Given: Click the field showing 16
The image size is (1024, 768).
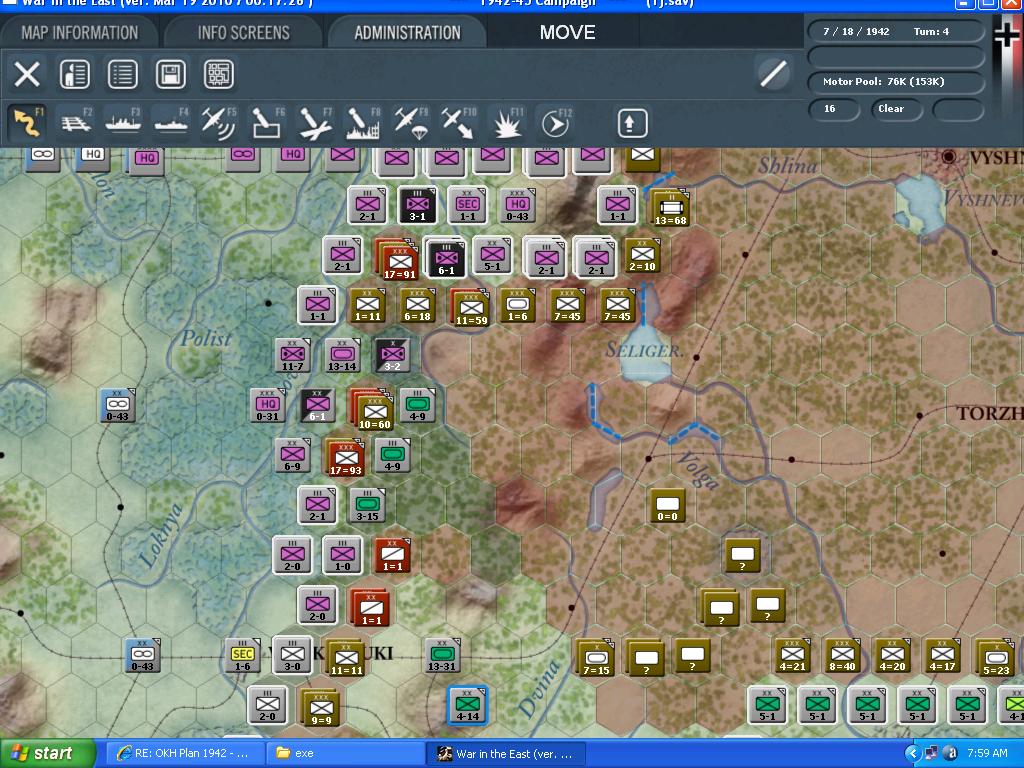Looking at the screenshot, I should pyautogui.click(x=833, y=109).
